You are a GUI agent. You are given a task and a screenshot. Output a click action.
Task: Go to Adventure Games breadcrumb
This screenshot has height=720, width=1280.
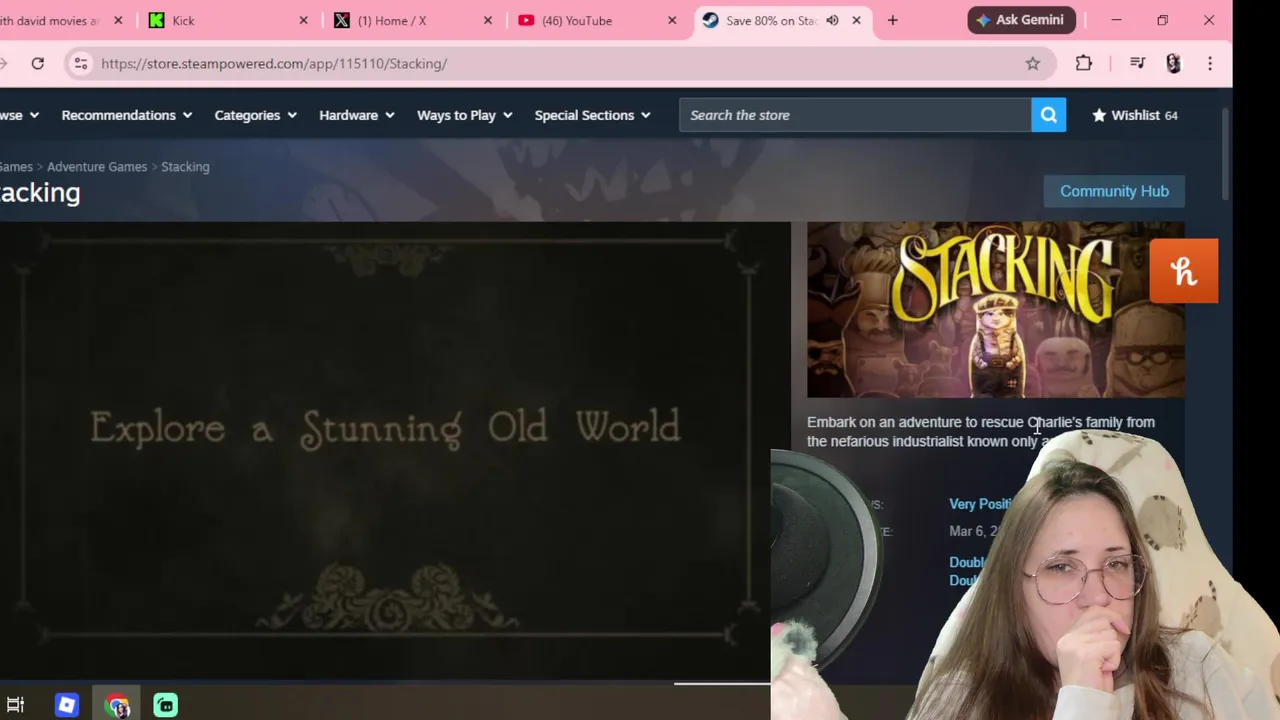[x=97, y=167]
